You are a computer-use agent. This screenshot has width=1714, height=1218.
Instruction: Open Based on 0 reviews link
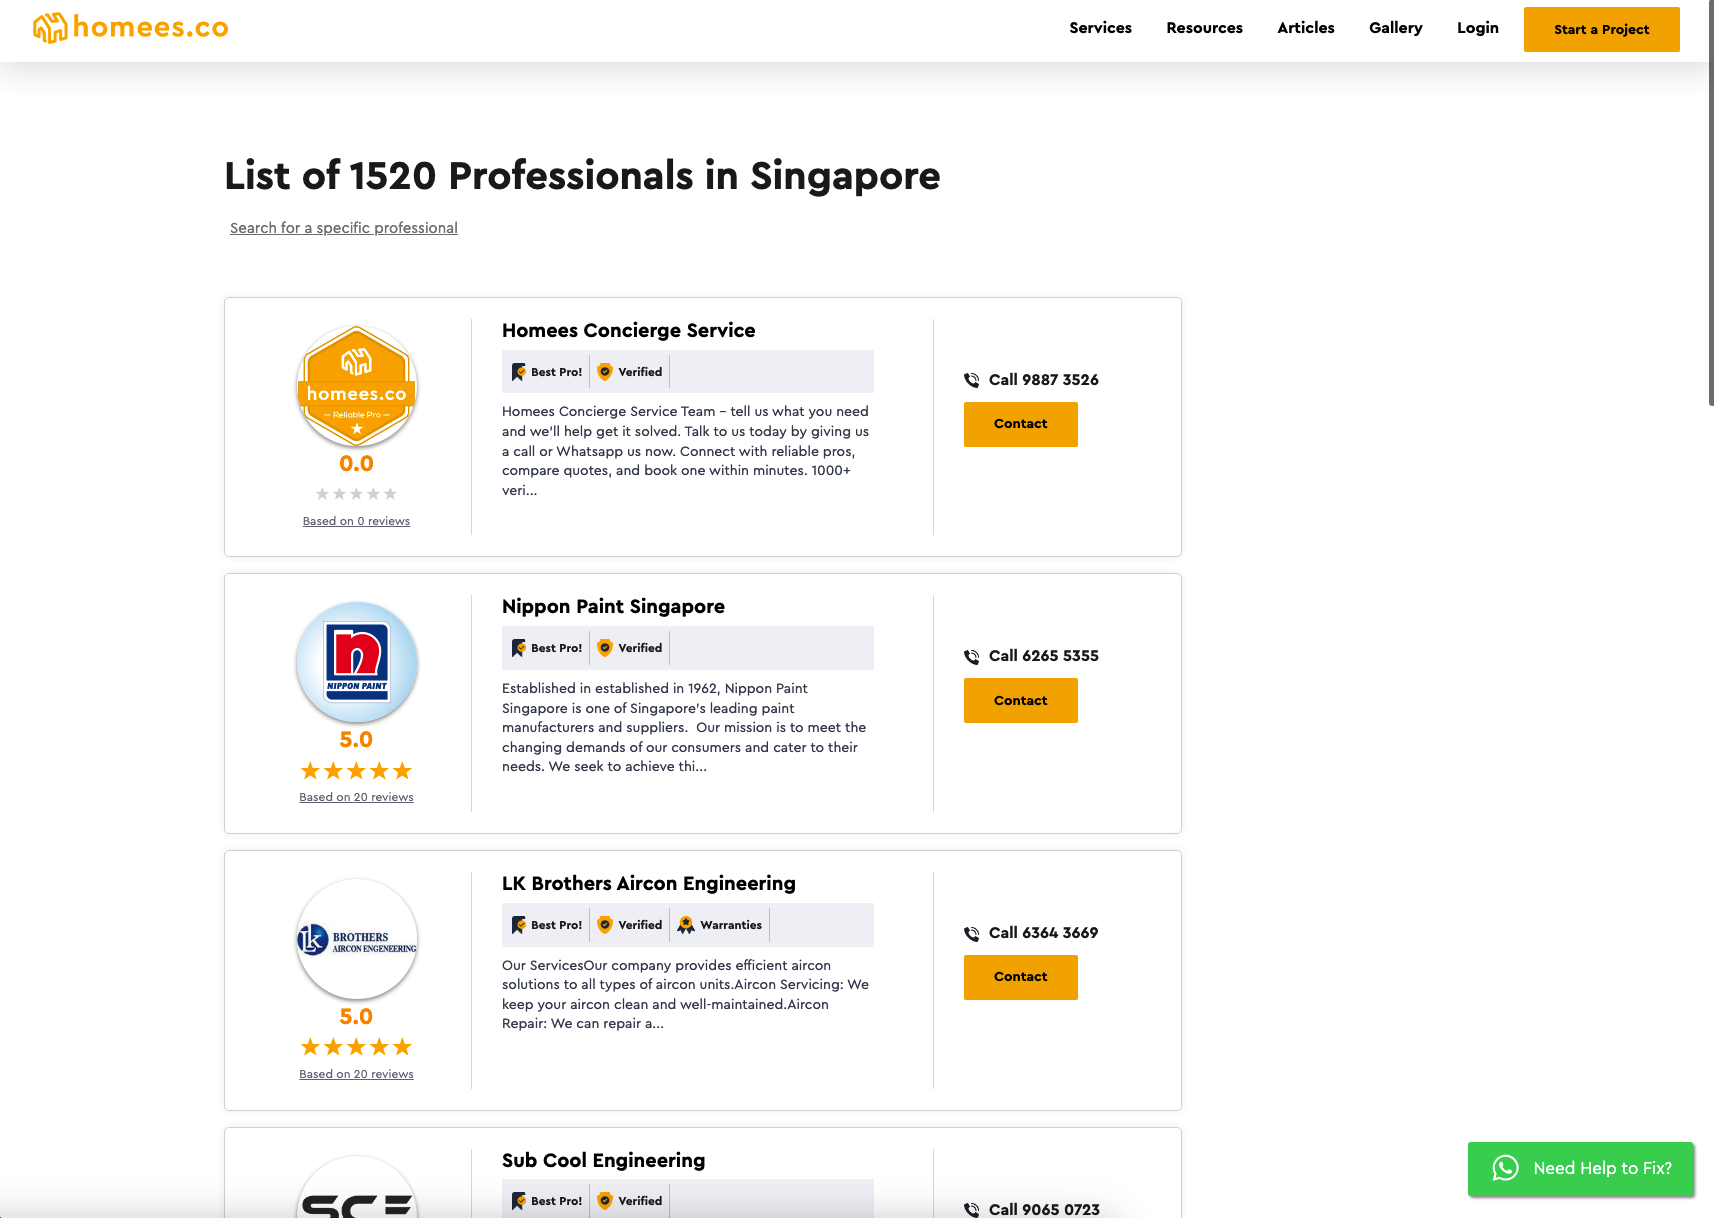pyautogui.click(x=356, y=521)
